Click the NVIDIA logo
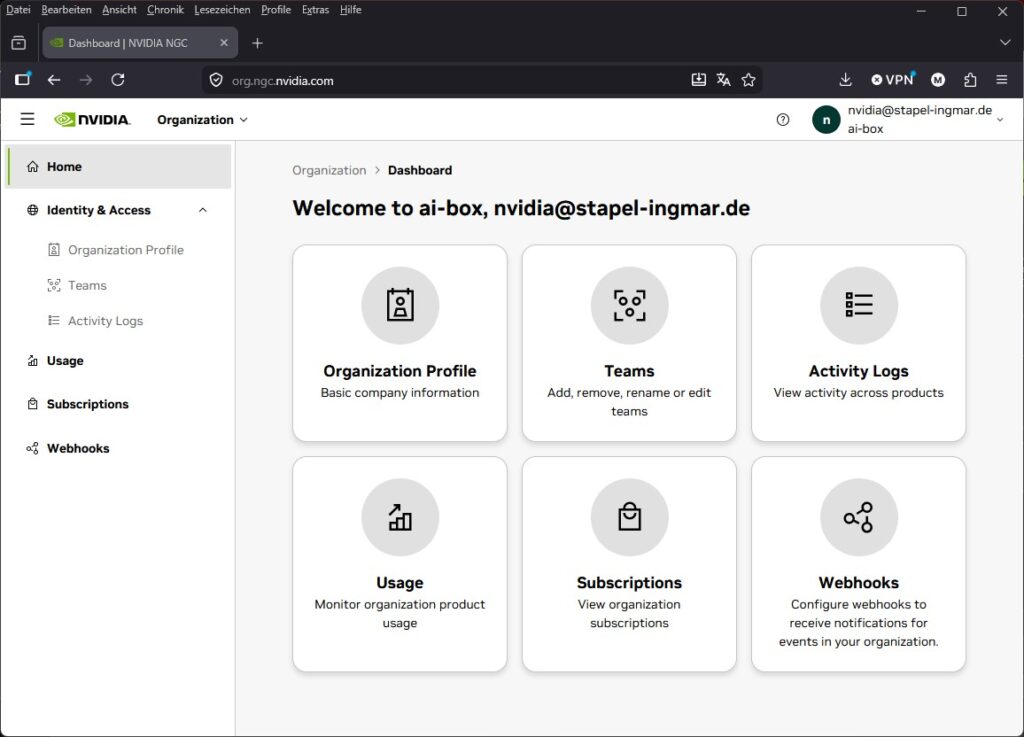The image size is (1024, 737). (92, 119)
